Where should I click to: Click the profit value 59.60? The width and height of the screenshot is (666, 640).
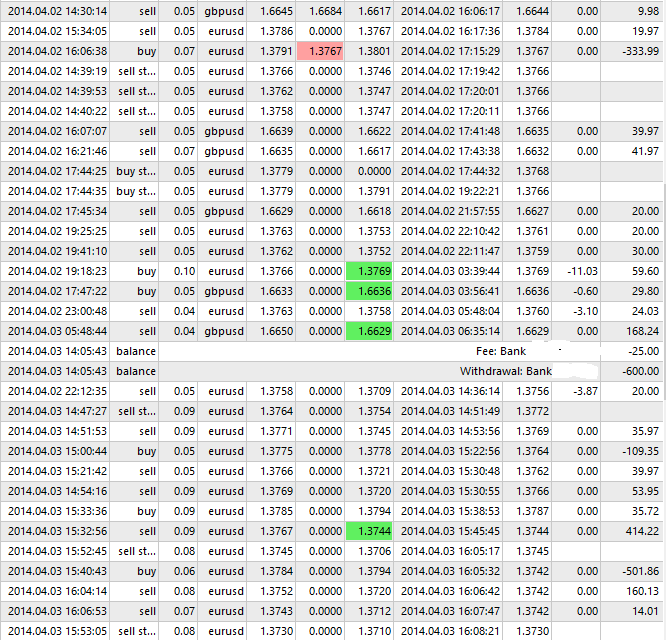pos(645,271)
